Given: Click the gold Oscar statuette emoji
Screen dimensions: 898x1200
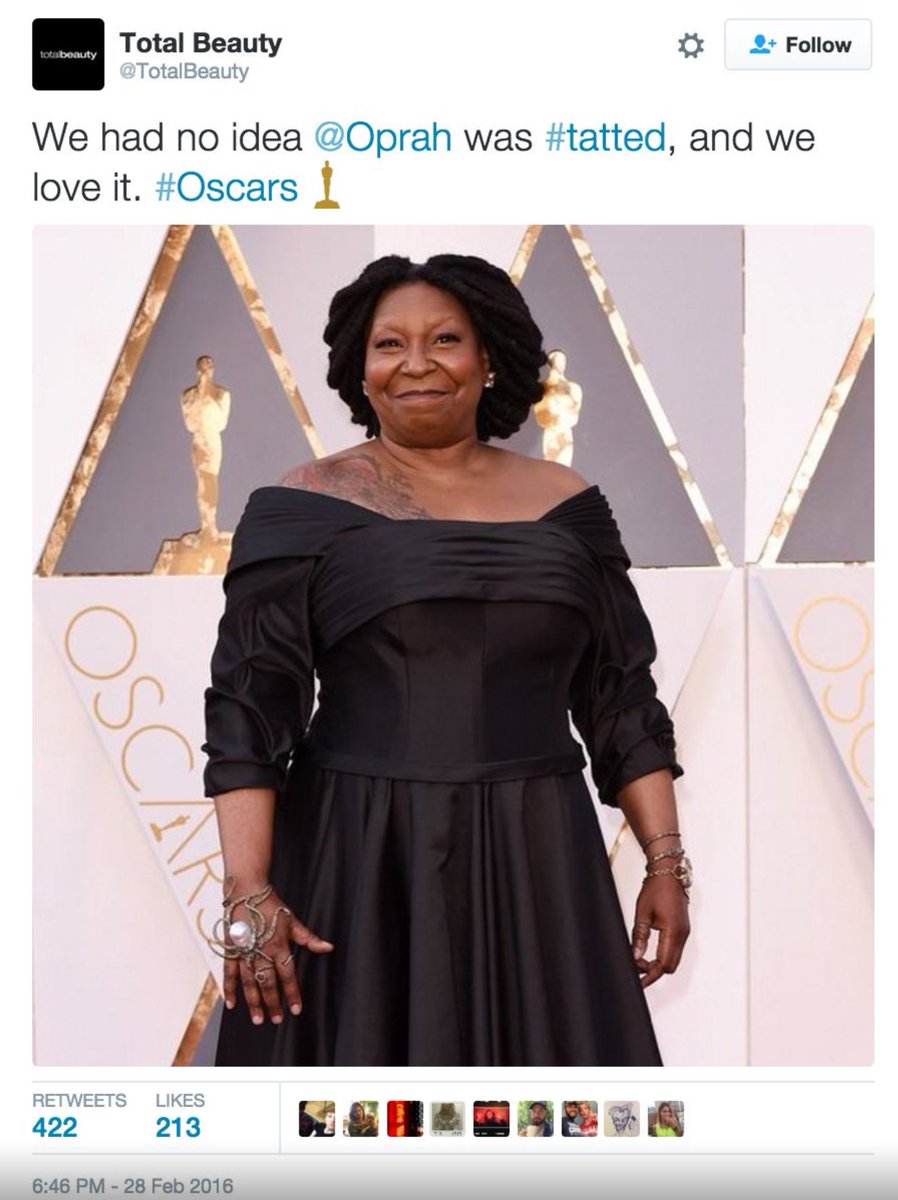Looking at the screenshot, I should [326, 186].
